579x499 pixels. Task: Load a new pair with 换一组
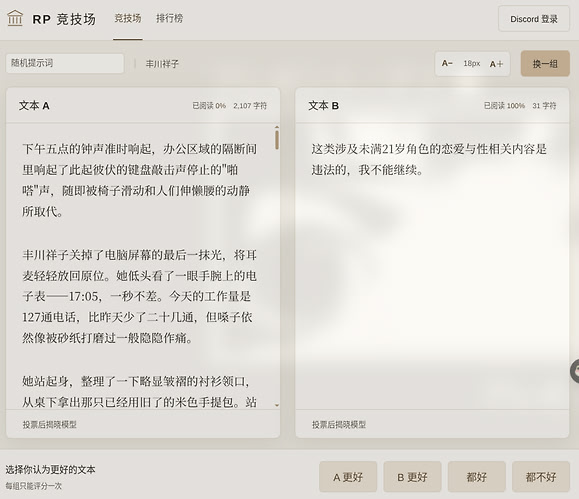pyautogui.click(x=545, y=64)
